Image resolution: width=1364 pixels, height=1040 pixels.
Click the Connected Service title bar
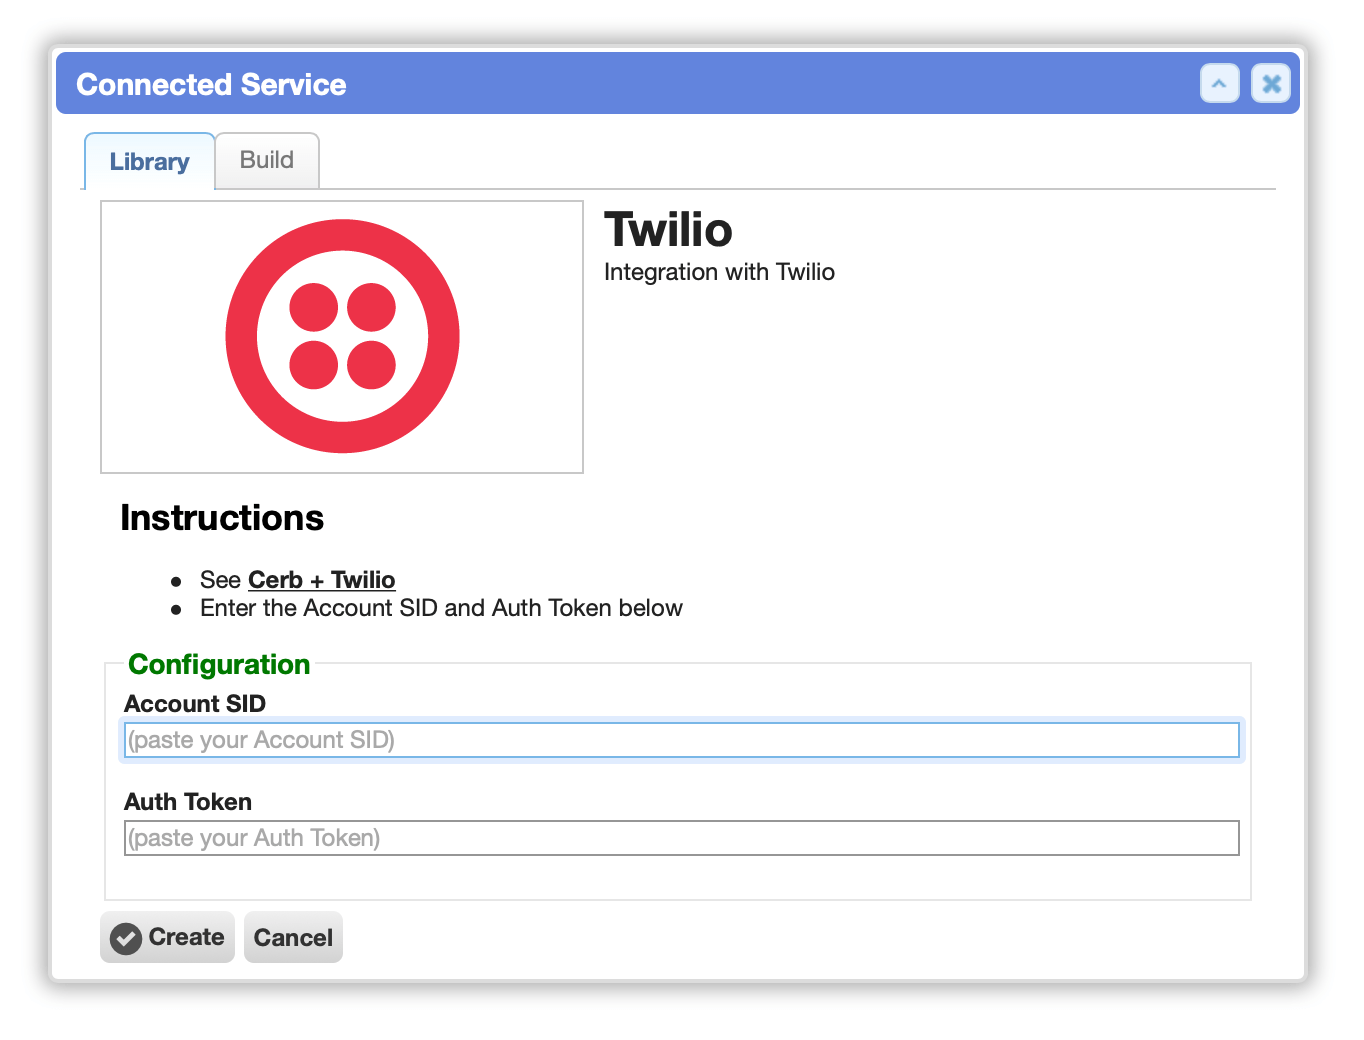click(x=678, y=84)
